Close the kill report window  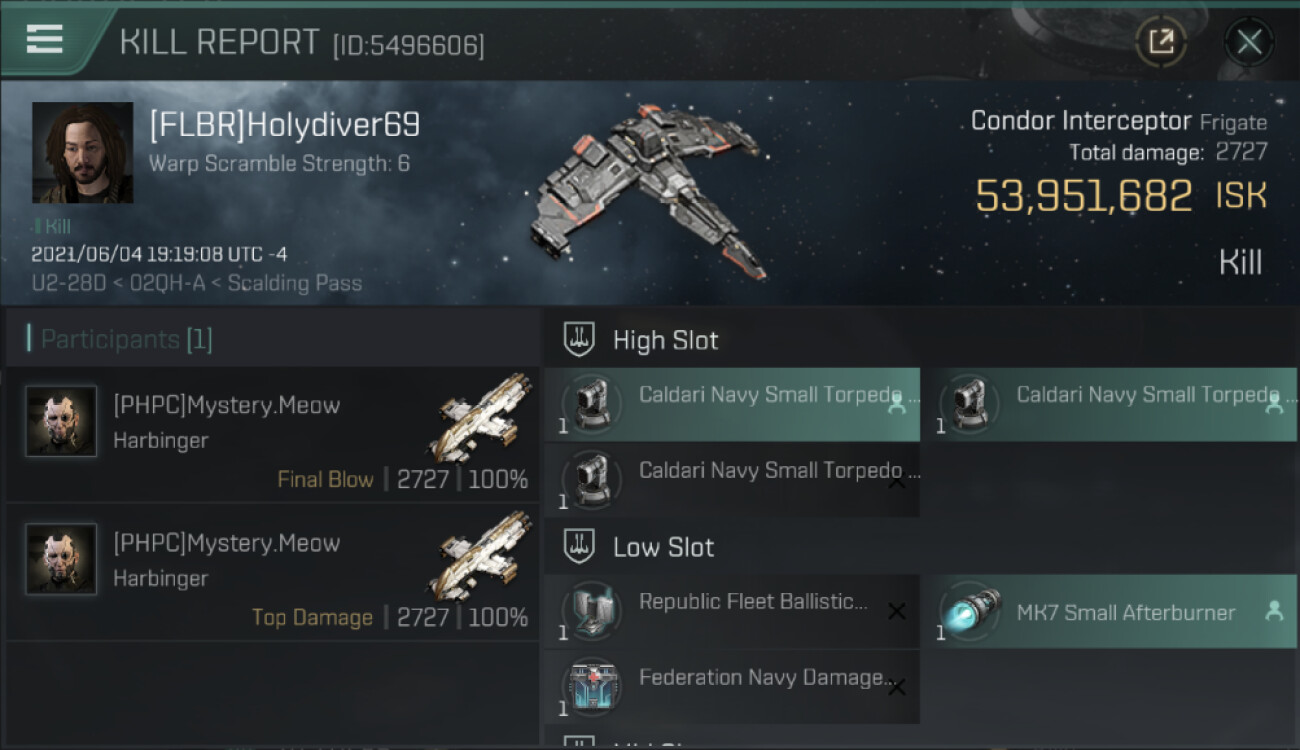pyautogui.click(x=1249, y=42)
